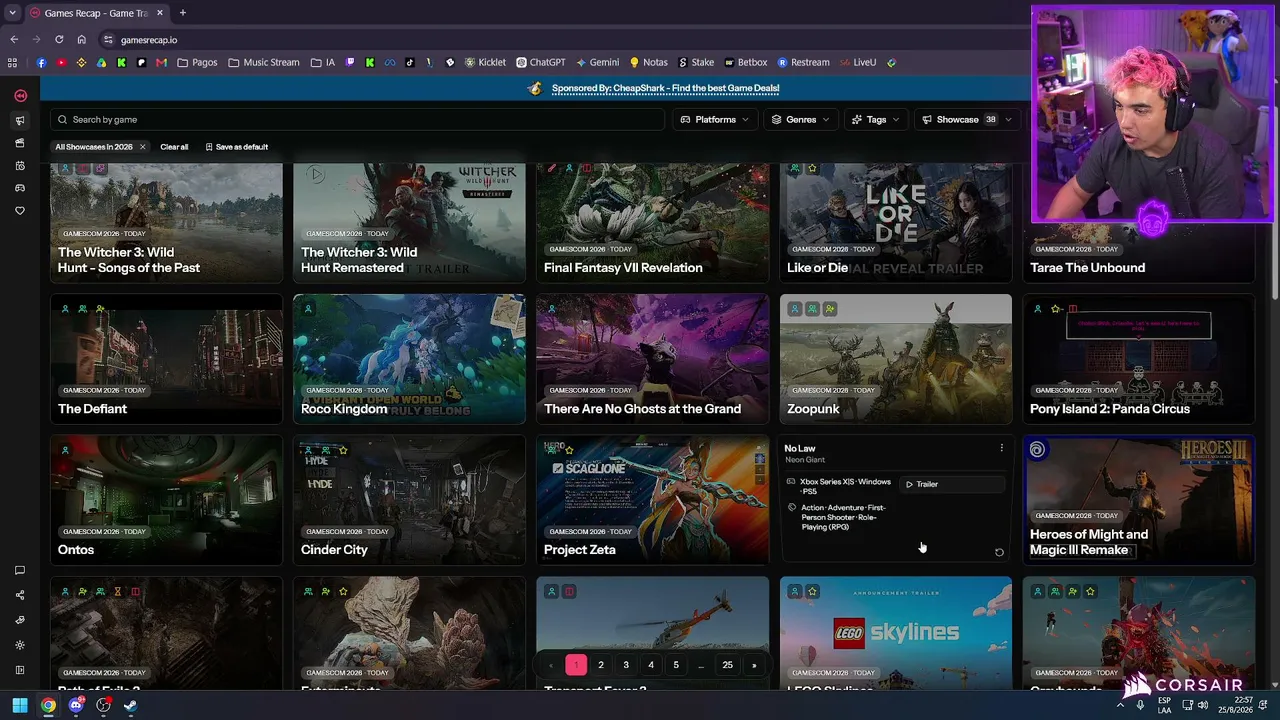Go to the next results page
Screen dimensions: 1280x720
754,665
